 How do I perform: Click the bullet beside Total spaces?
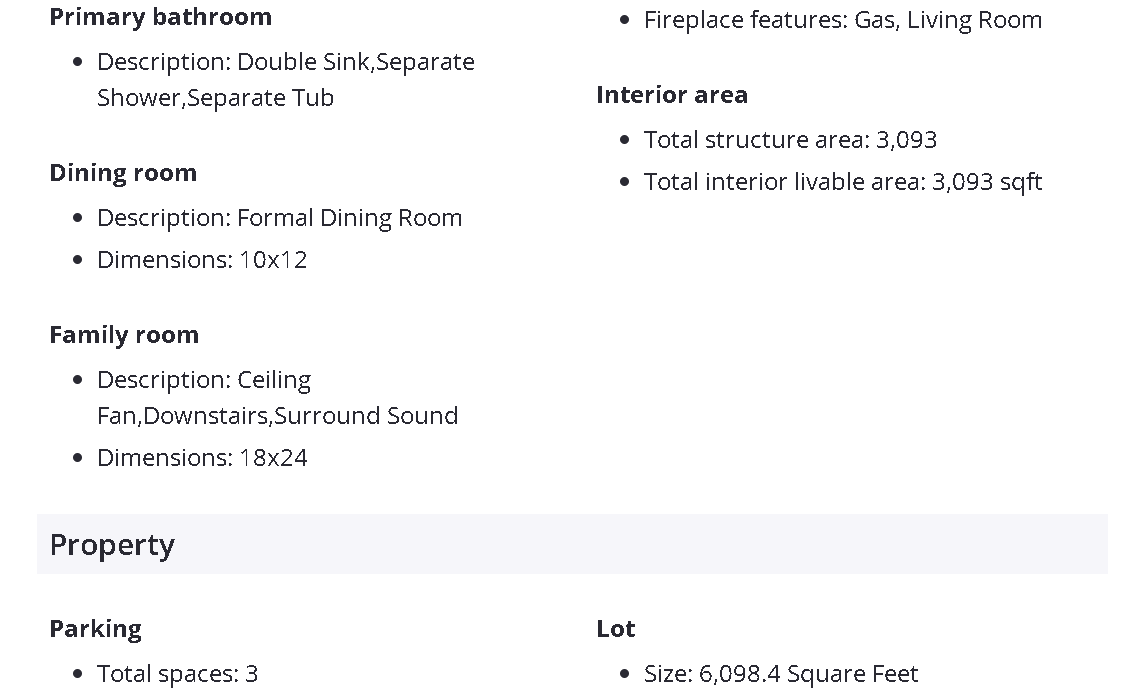pyautogui.click(x=78, y=674)
